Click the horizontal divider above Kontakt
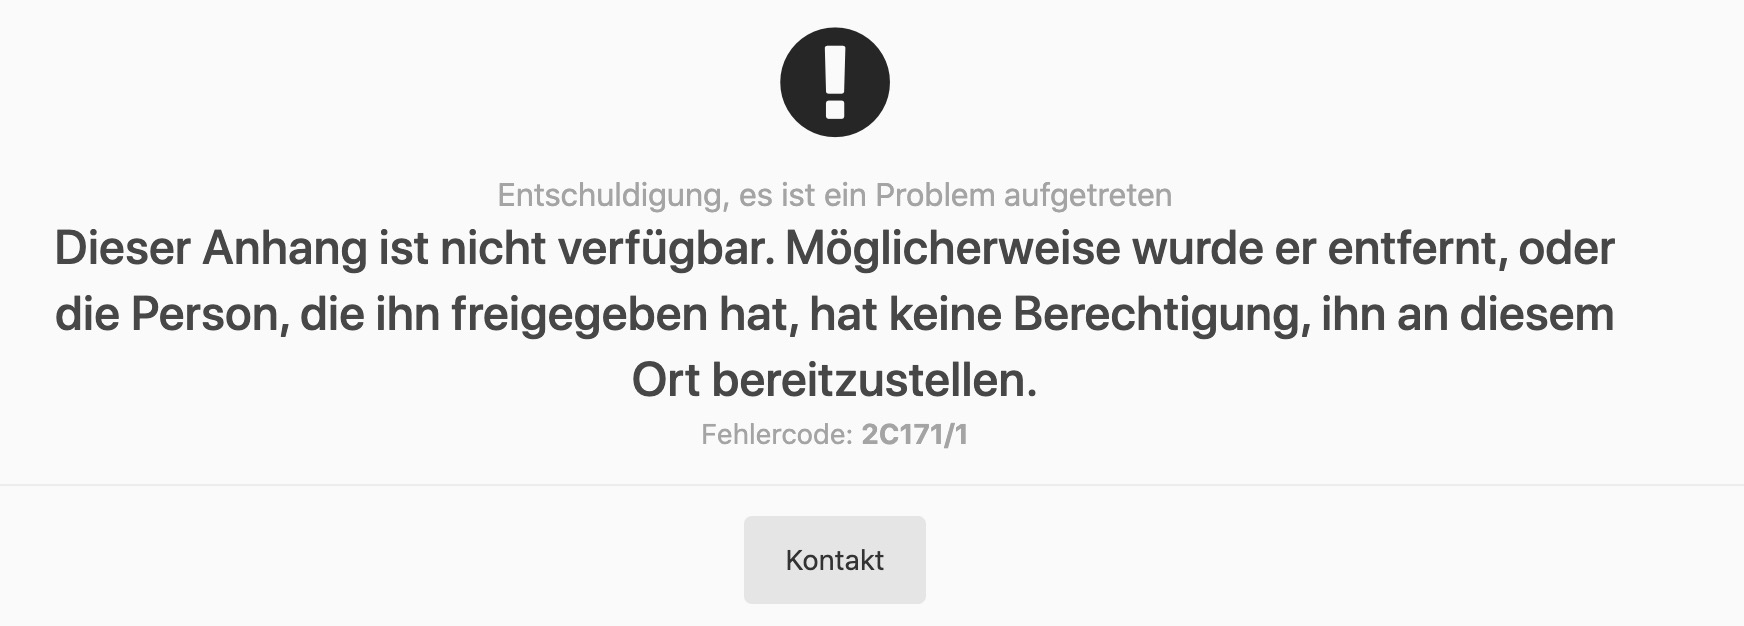Viewport: 1744px width, 626px height. [x=872, y=485]
